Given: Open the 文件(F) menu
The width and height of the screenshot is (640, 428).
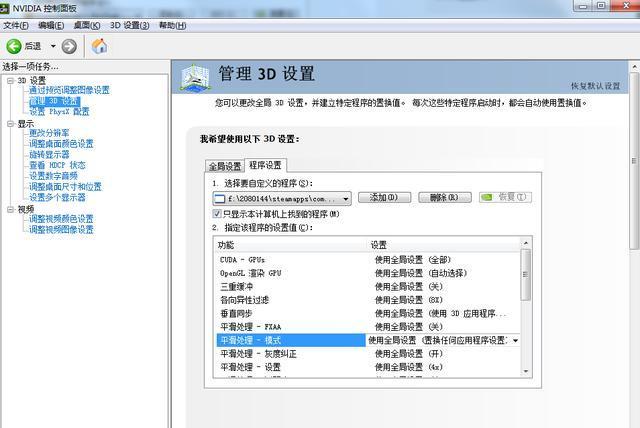Looking at the screenshot, I should 16,25.
